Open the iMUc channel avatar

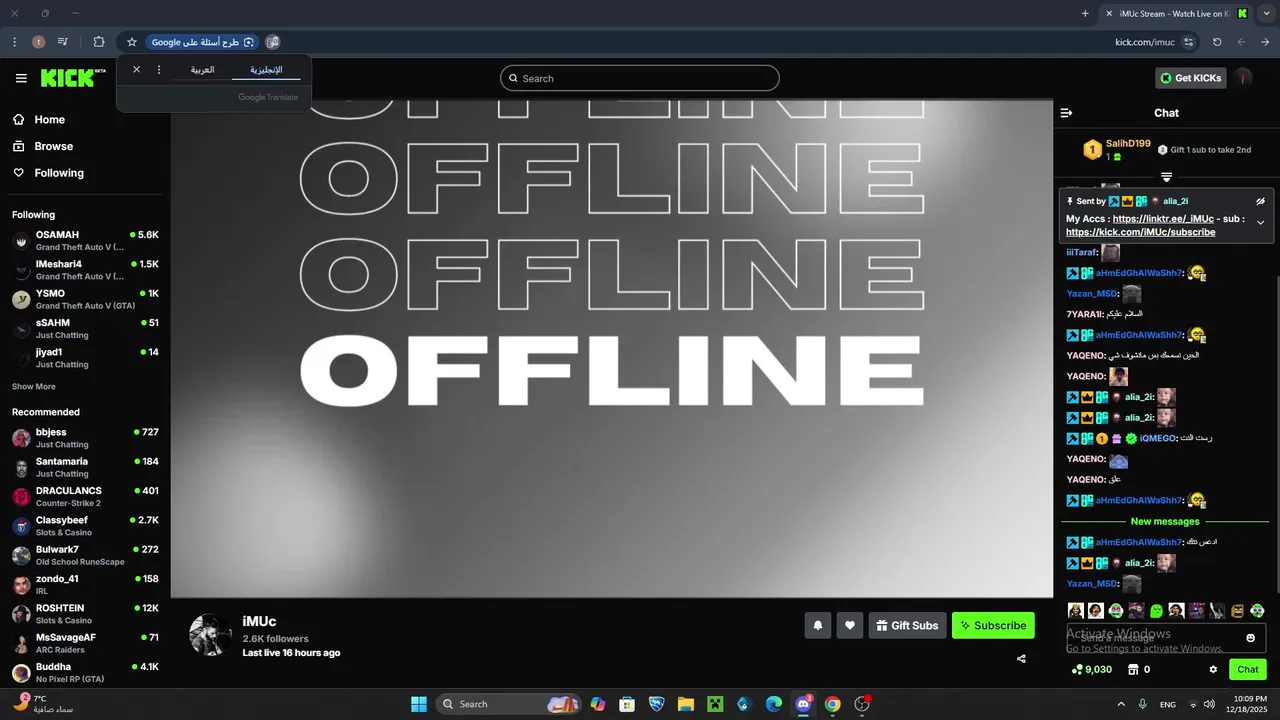(x=210, y=635)
